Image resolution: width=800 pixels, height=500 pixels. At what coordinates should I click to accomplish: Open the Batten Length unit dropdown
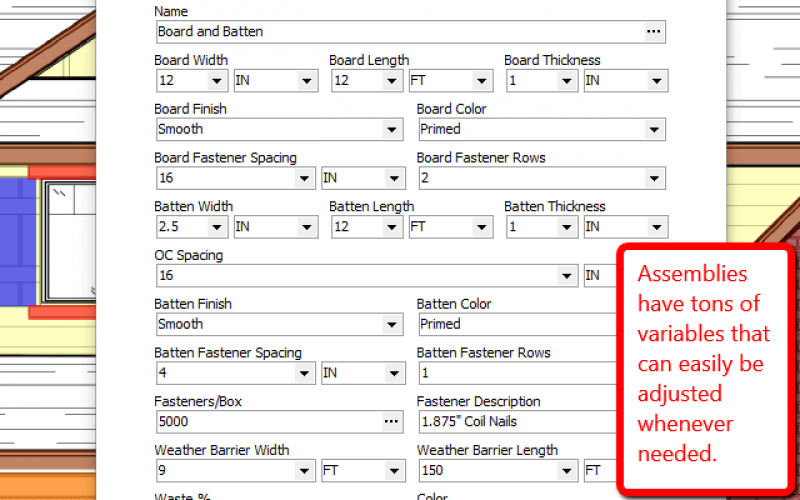pos(482,227)
